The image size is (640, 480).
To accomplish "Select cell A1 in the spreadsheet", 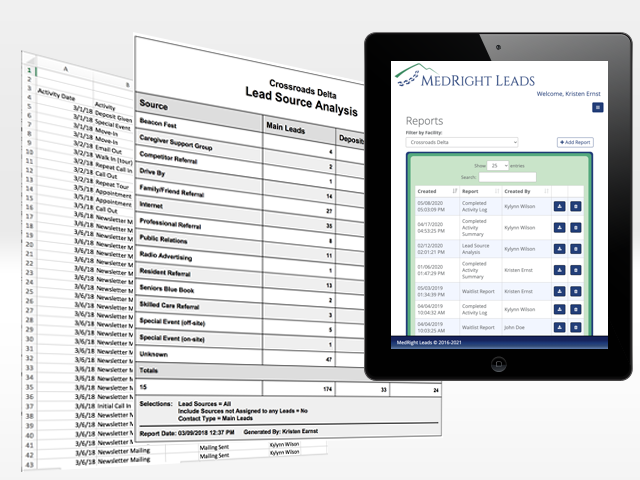I will click(64, 77).
